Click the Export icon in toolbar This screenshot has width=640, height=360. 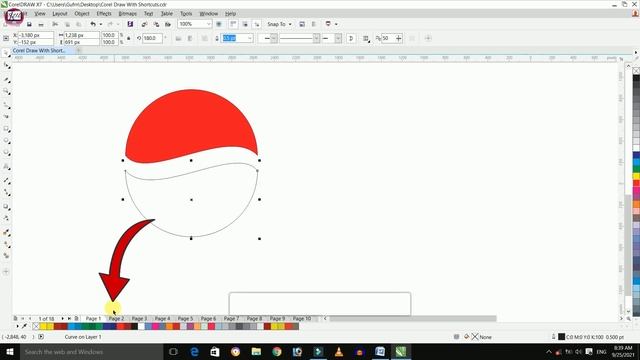156,24
